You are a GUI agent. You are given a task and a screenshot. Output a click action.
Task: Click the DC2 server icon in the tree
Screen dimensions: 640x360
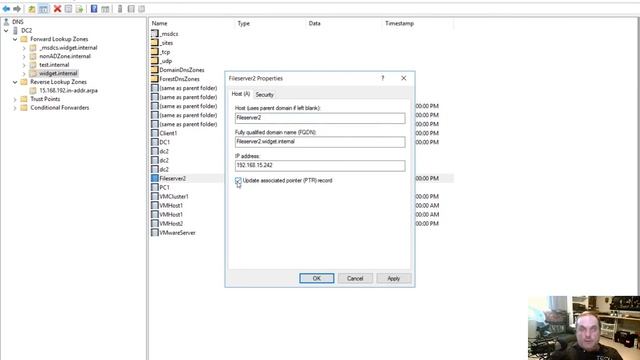16,30
